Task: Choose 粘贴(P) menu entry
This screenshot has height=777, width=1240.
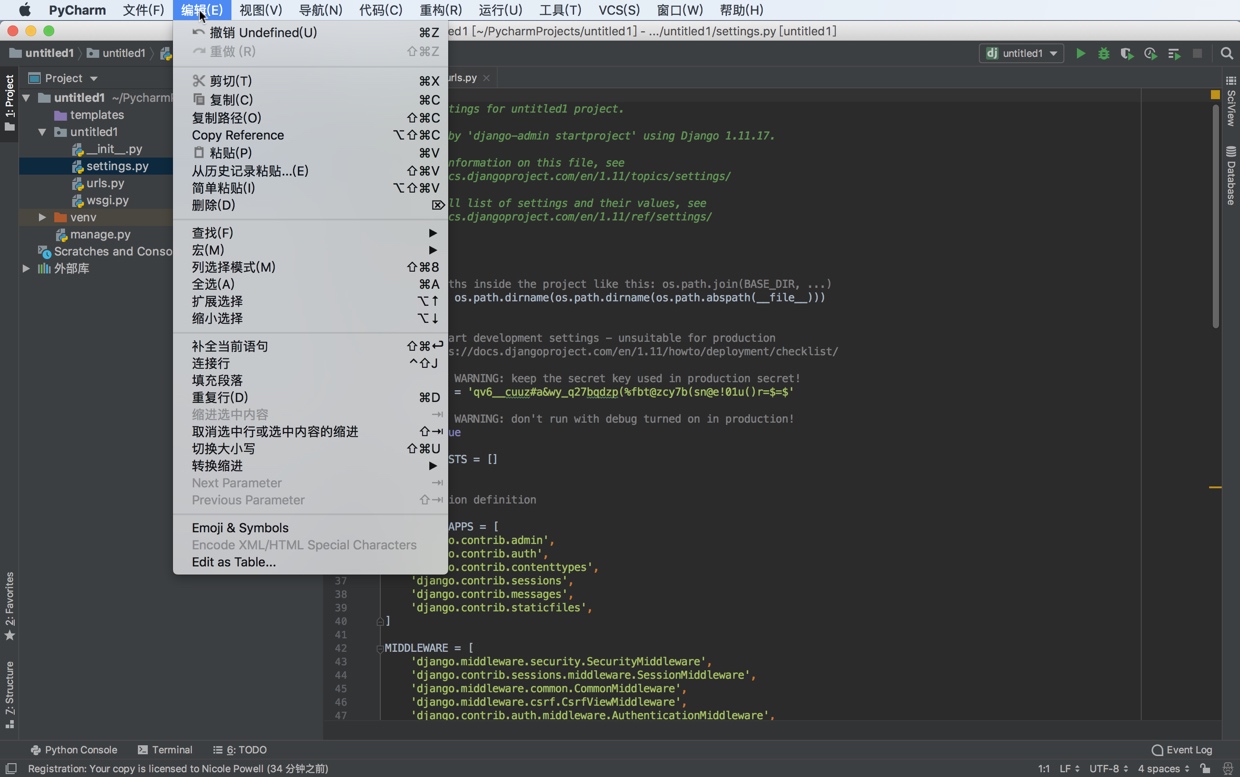Action: coord(311,153)
